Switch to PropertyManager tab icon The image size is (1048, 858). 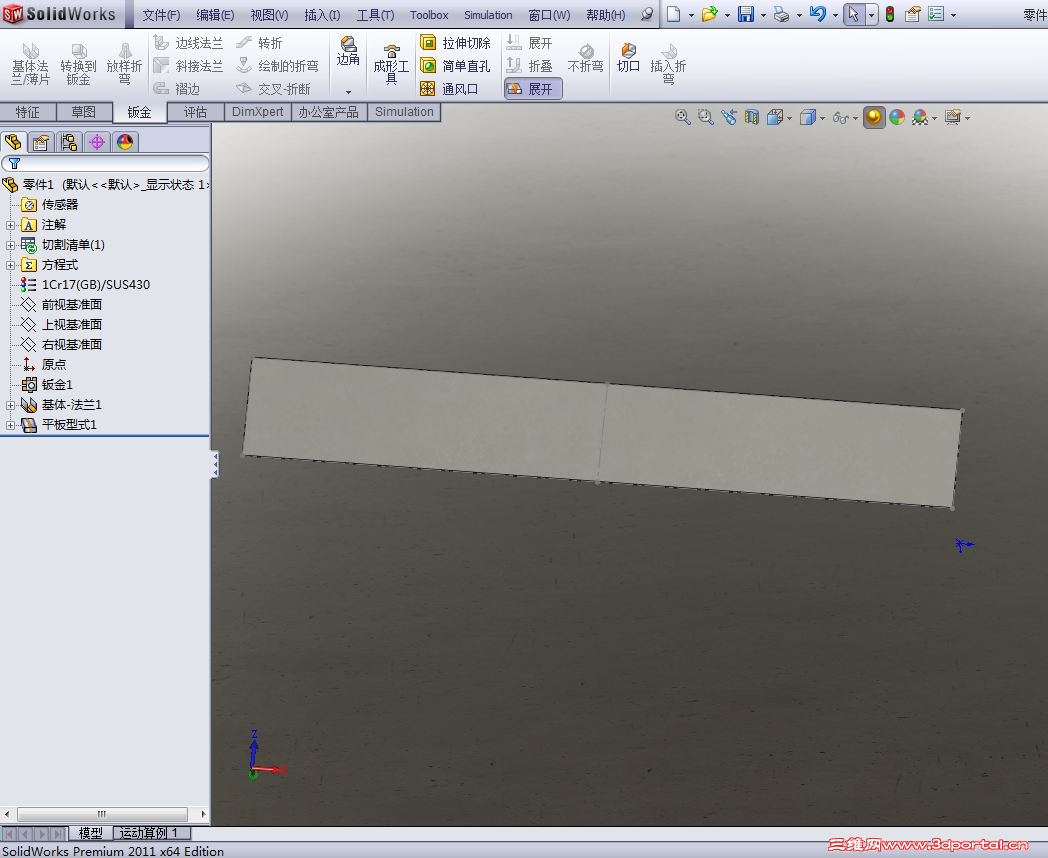41,142
